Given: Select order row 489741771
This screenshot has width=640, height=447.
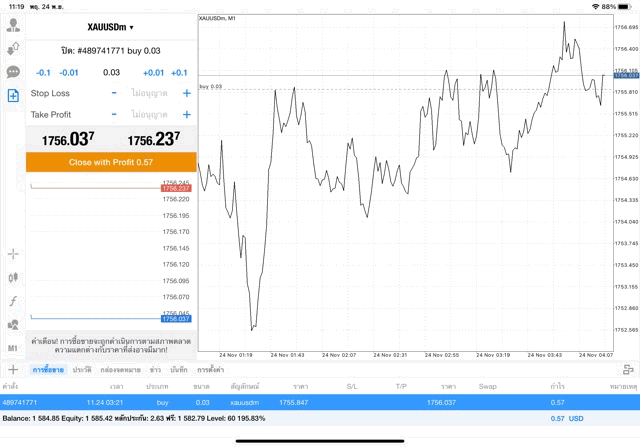Looking at the screenshot, I should point(320,402).
